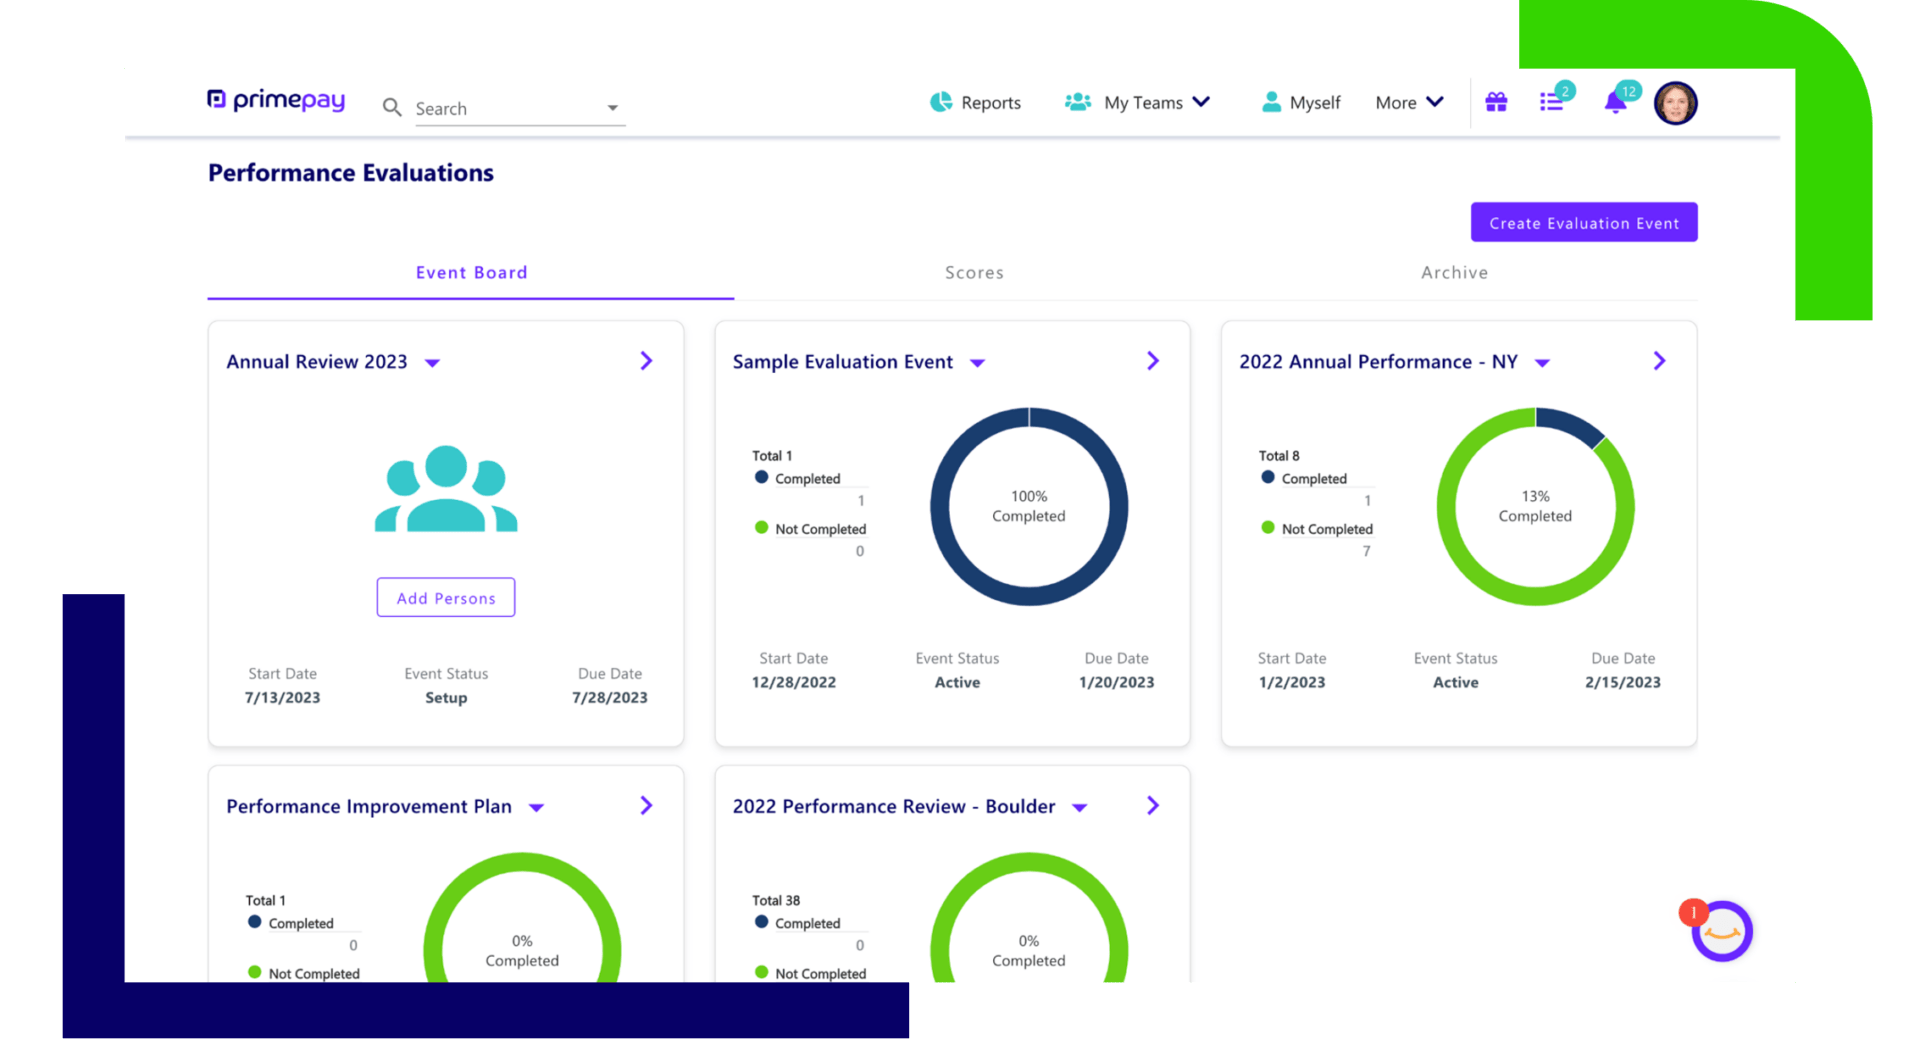Click the 2022 Performance Review - Boulder title
Screen dimensions: 1920x1051
(x=894, y=806)
